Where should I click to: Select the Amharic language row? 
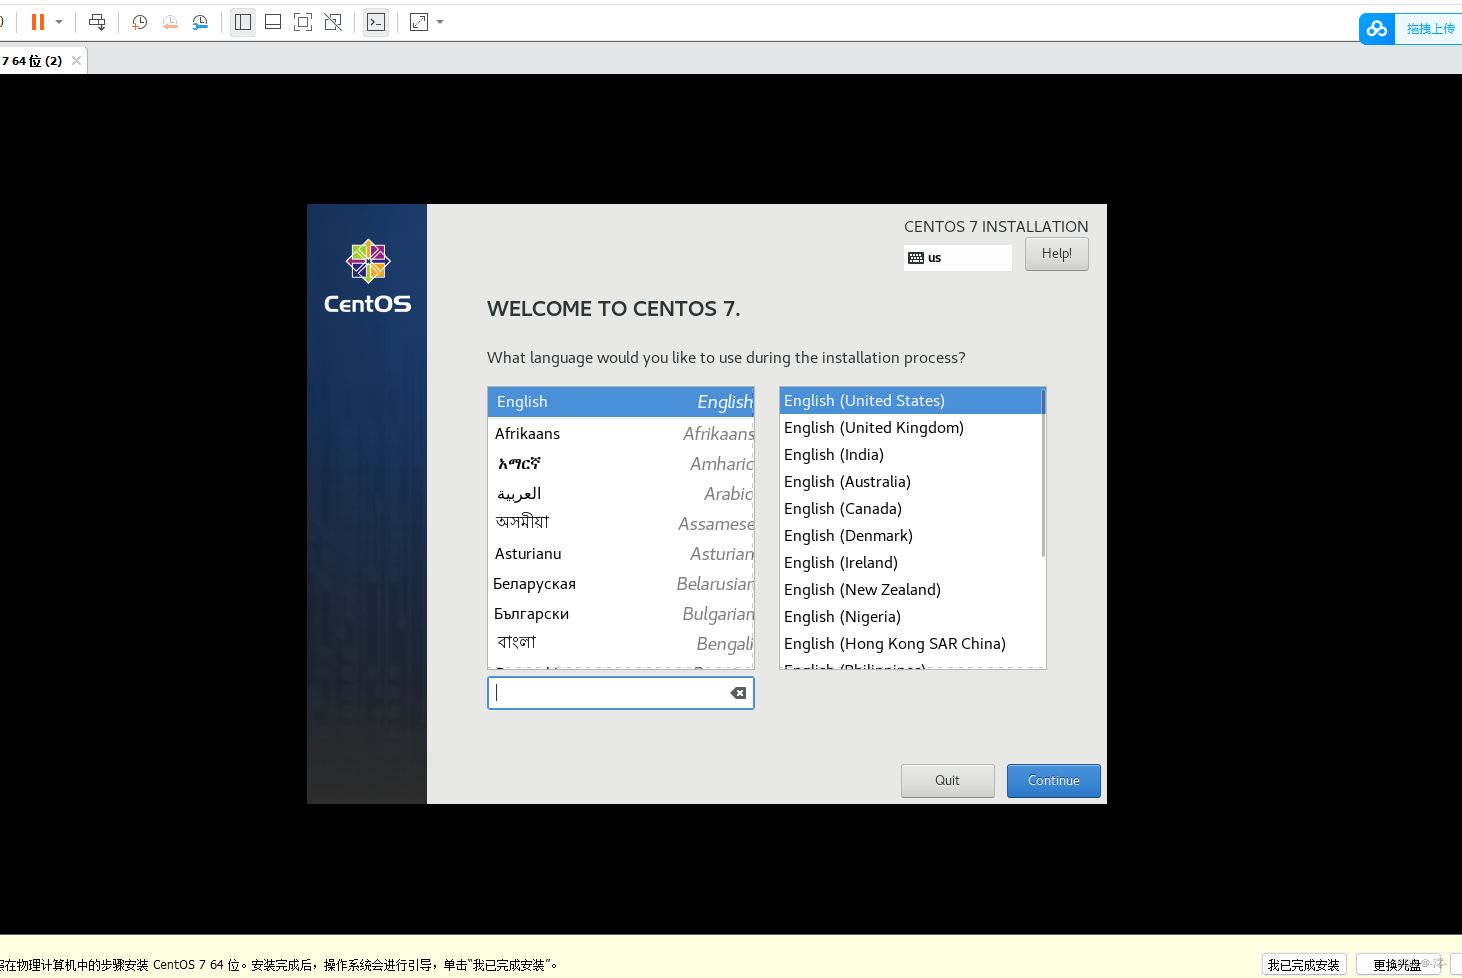pyautogui.click(x=621, y=464)
